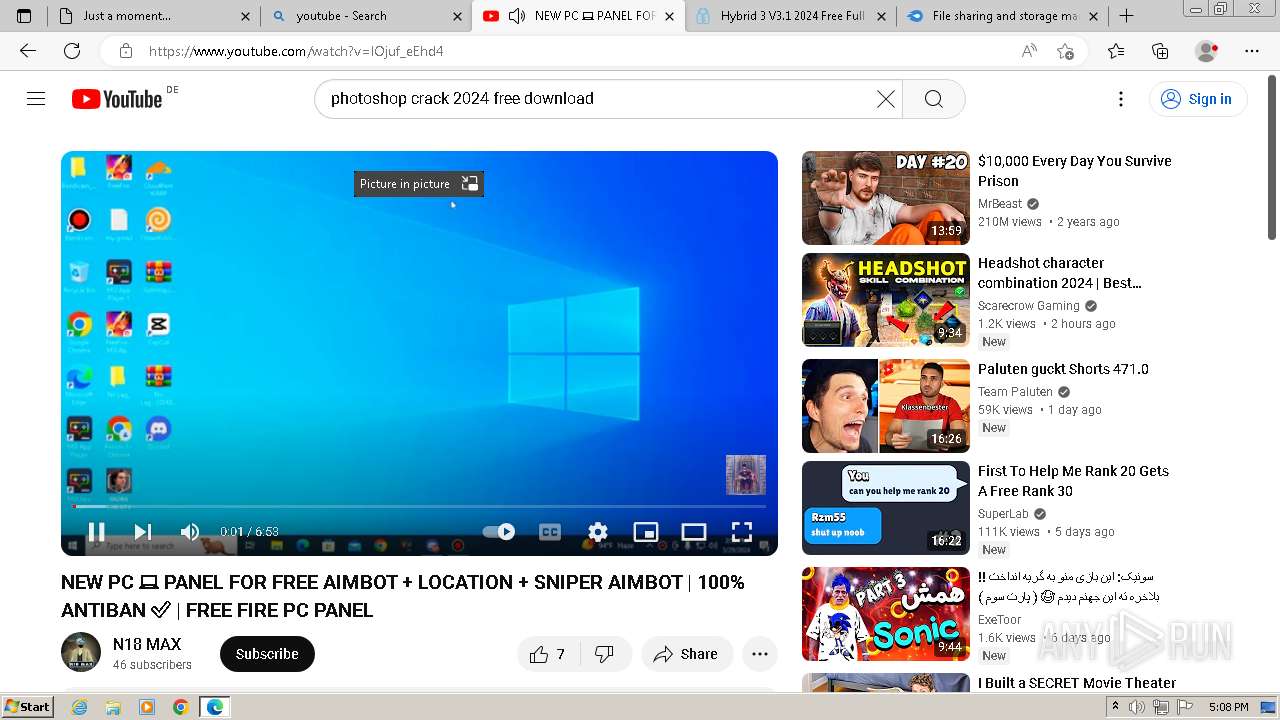Image resolution: width=1280 pixels, height=720 pixels.
Task: Click the ExeToor channel name
Action: (1000, 620)
